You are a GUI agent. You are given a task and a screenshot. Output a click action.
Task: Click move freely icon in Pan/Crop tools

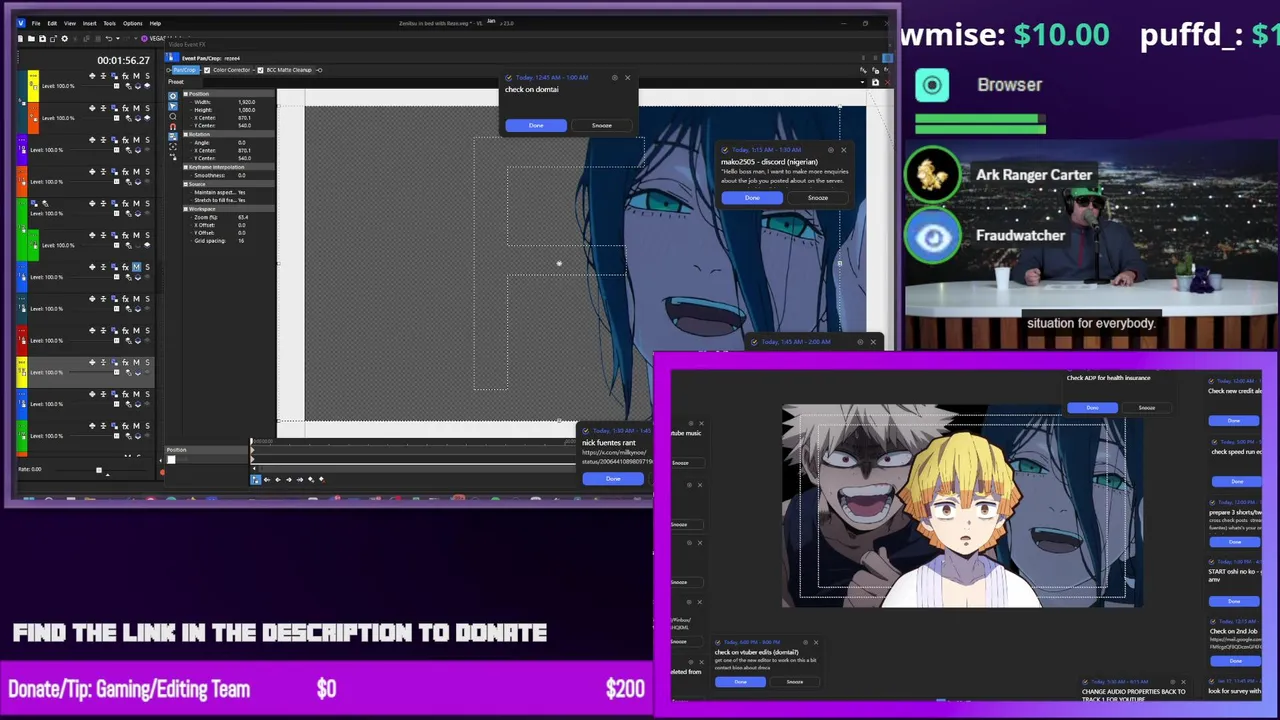(173, 157)
